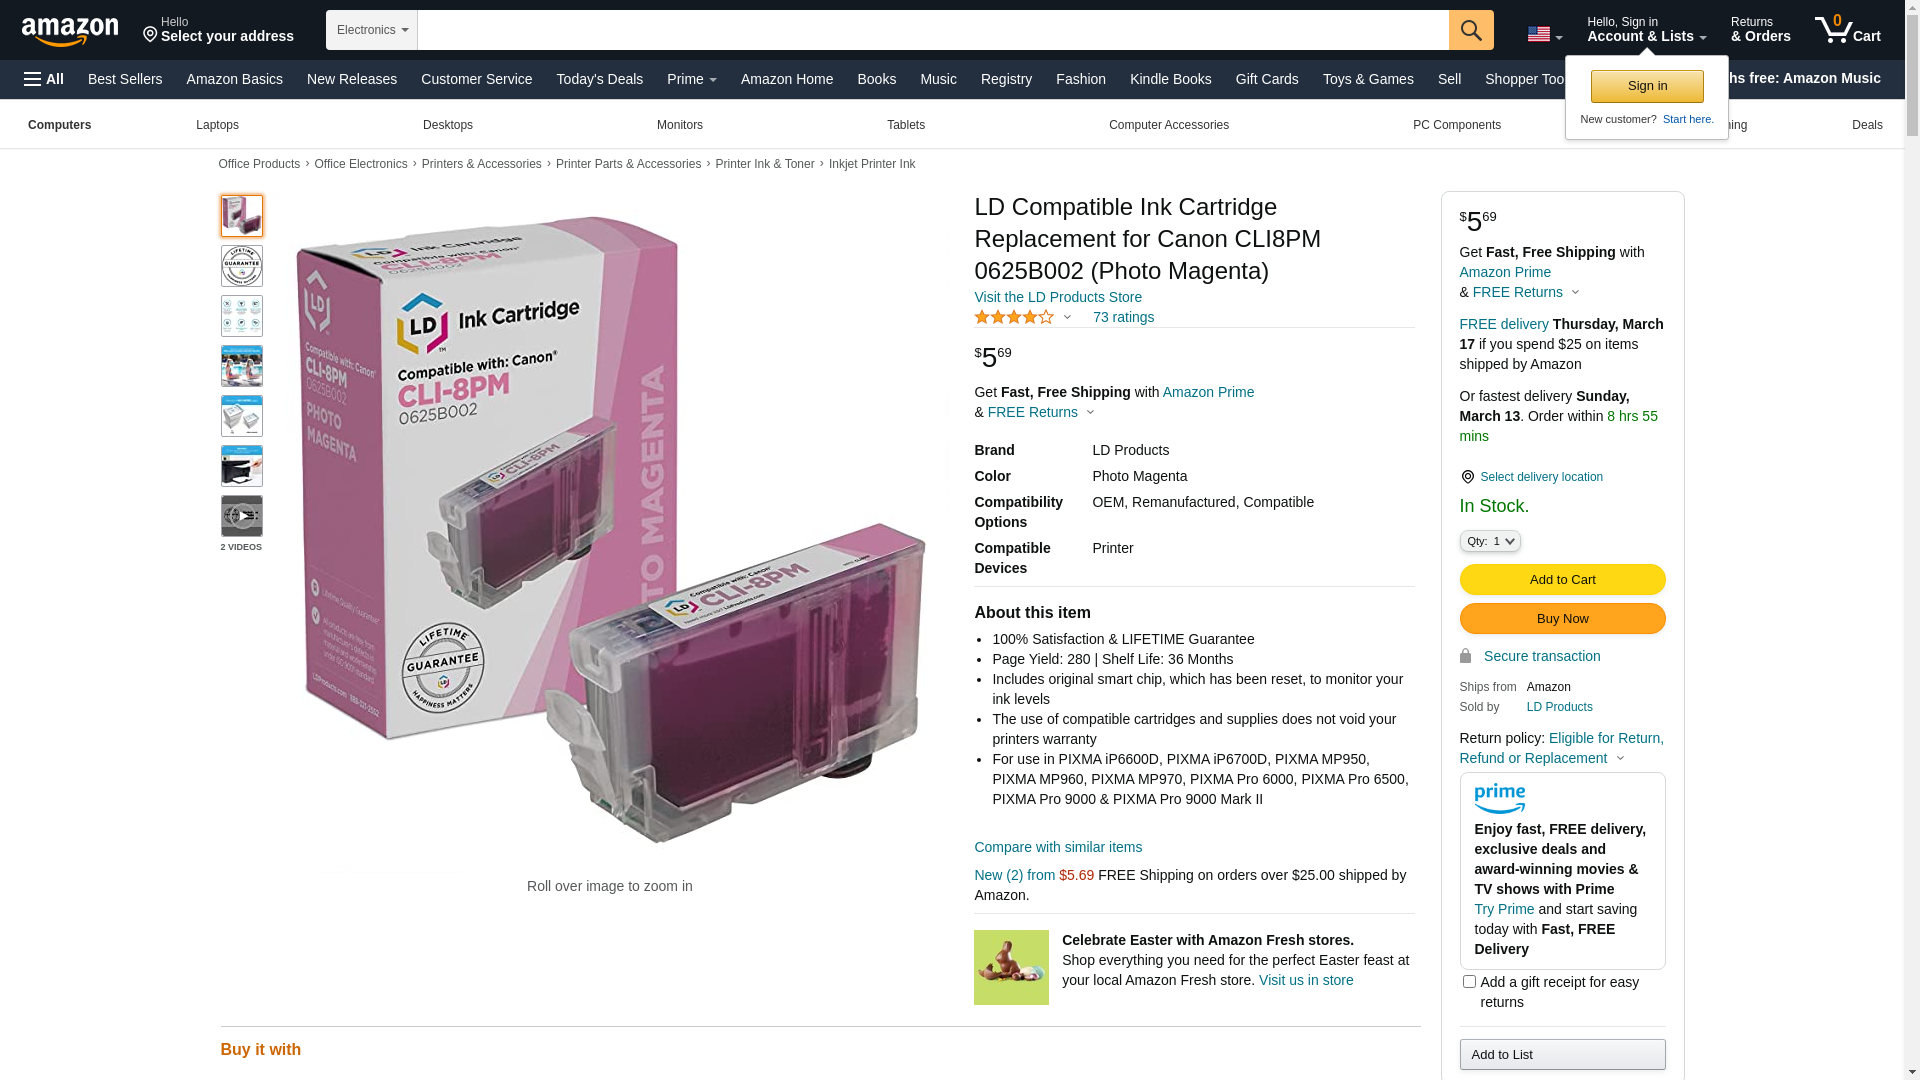This screenshot has height=1080, width=1920.
Task: Open the Electronics search category dropdown
Action: click(x=372, y=30)
